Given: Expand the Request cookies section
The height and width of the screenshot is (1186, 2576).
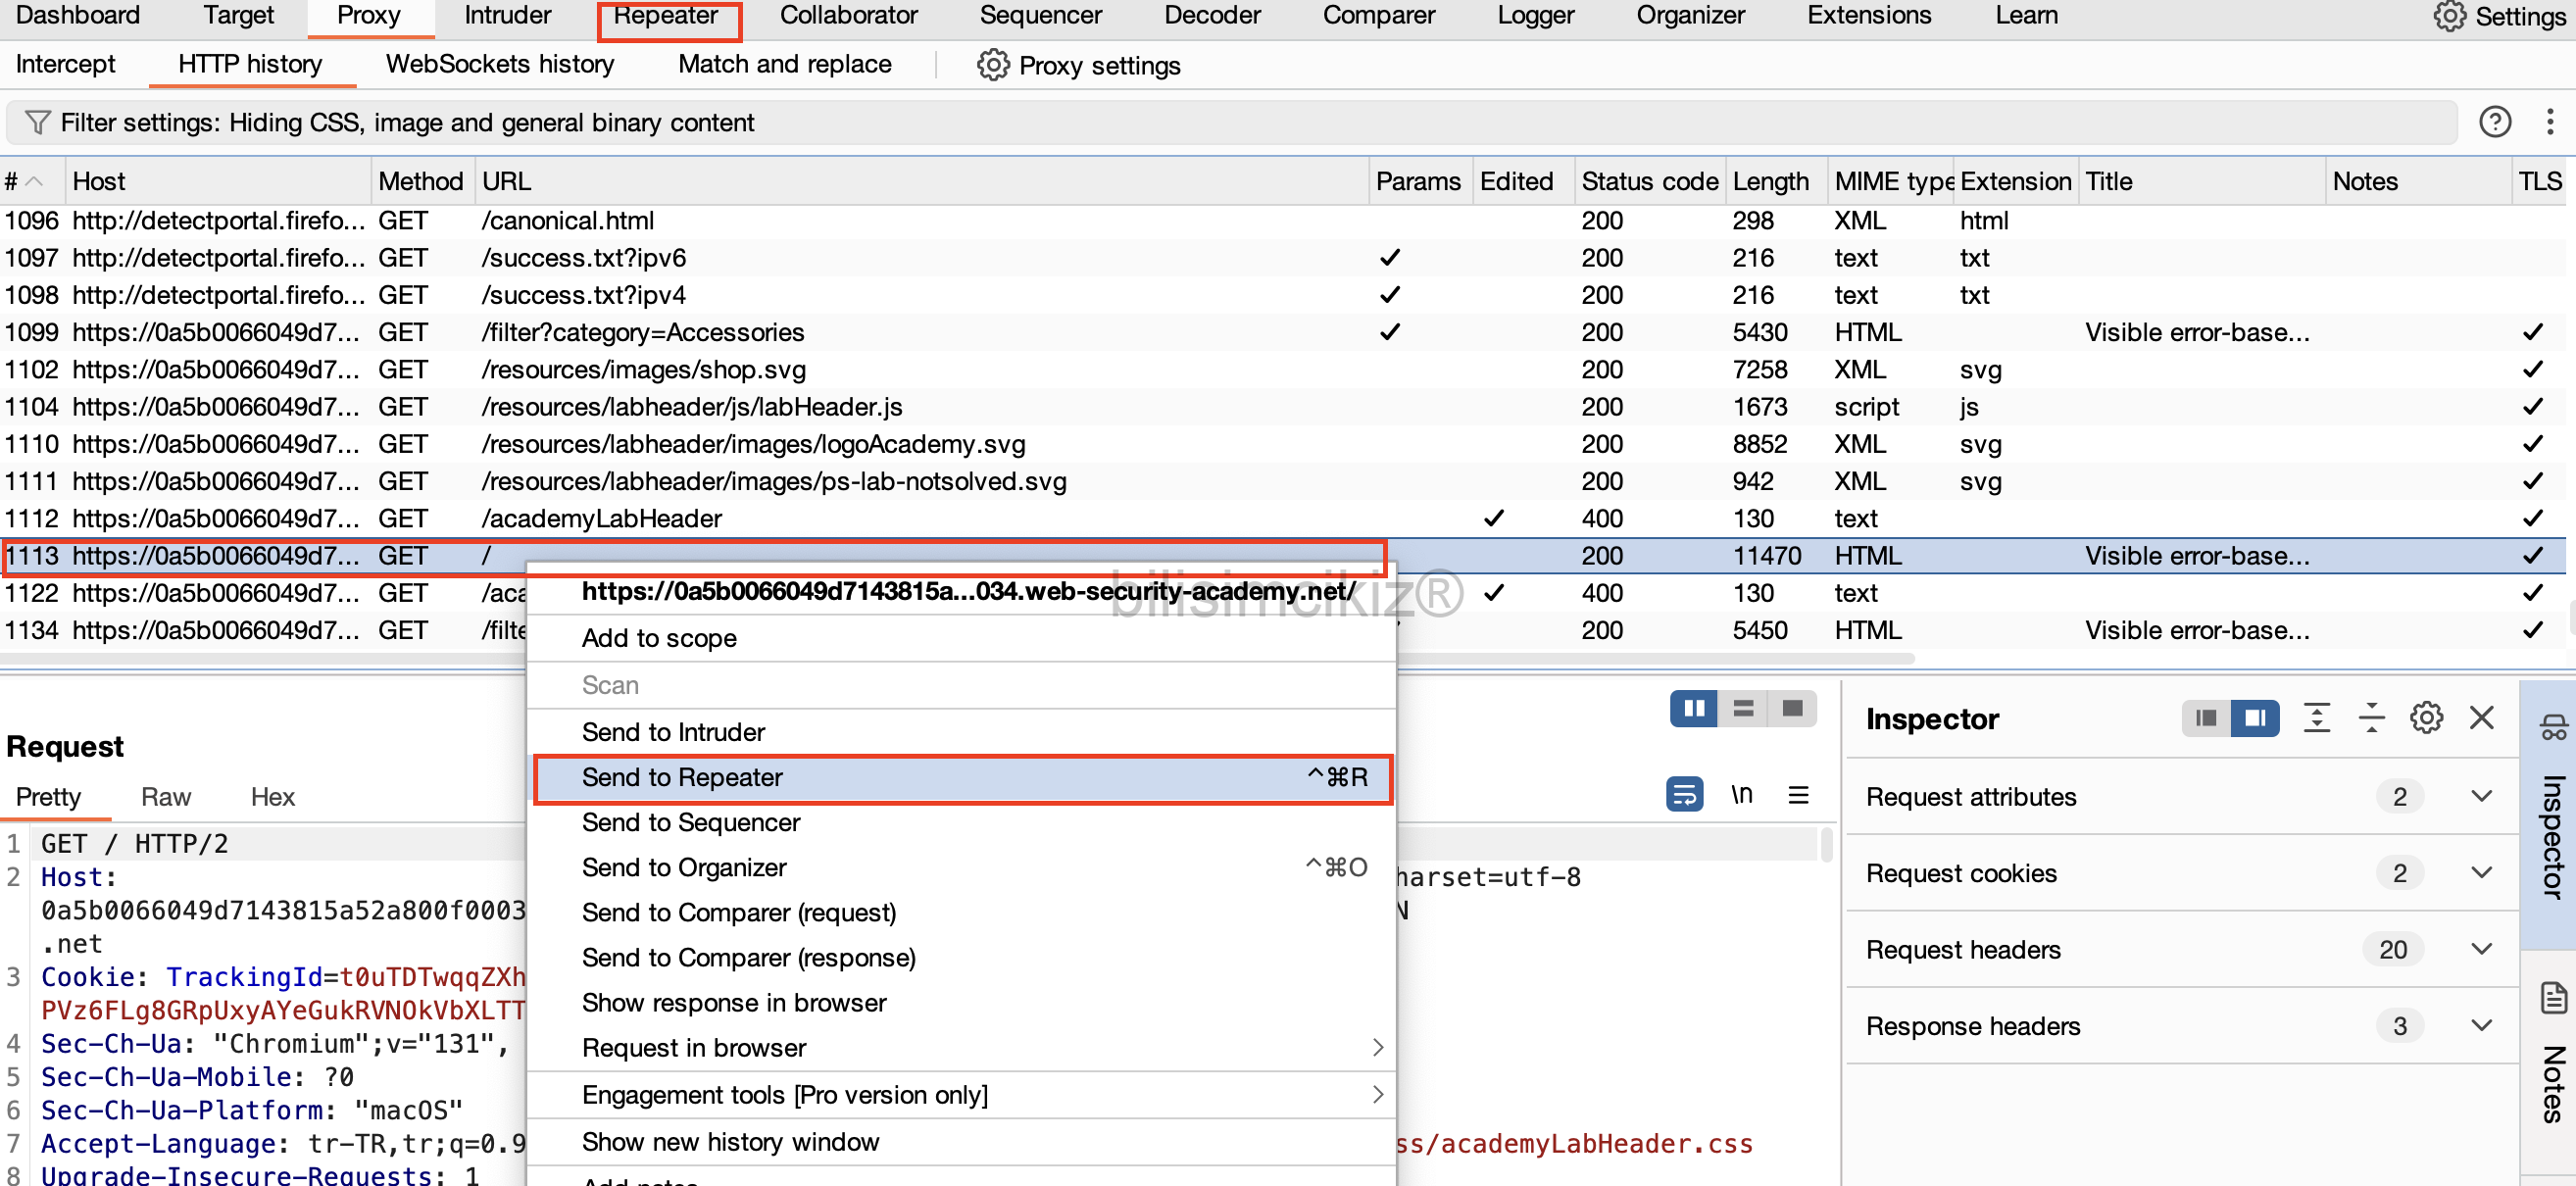Looking at the screenshot, I should point(2480,873).
